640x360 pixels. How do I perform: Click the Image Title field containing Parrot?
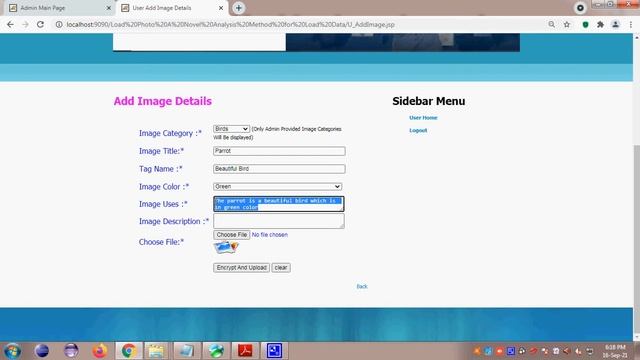pyautogui.click(x=279, y=151)
